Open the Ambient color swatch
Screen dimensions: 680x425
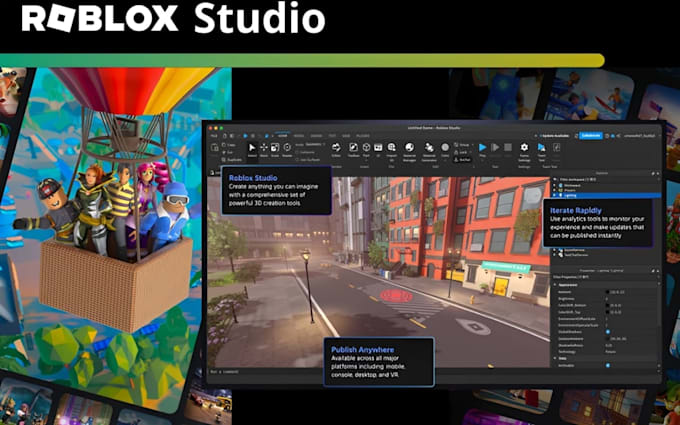coord(608,292)
